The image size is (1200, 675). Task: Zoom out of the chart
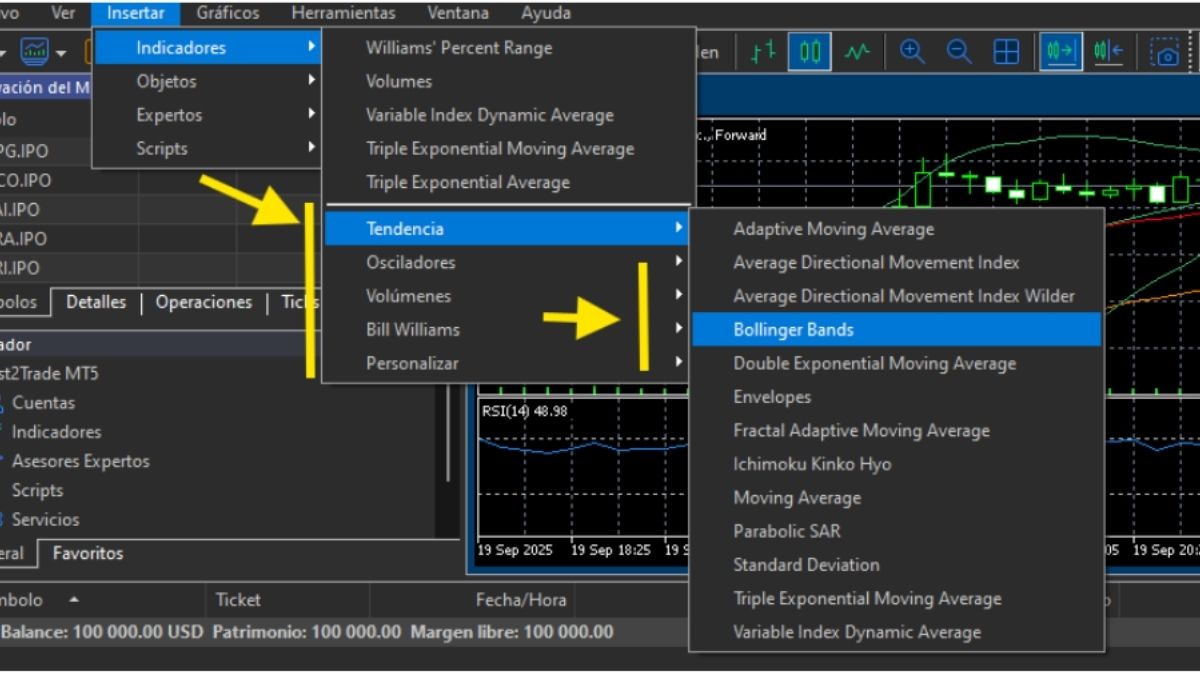[x=959, y=52]
